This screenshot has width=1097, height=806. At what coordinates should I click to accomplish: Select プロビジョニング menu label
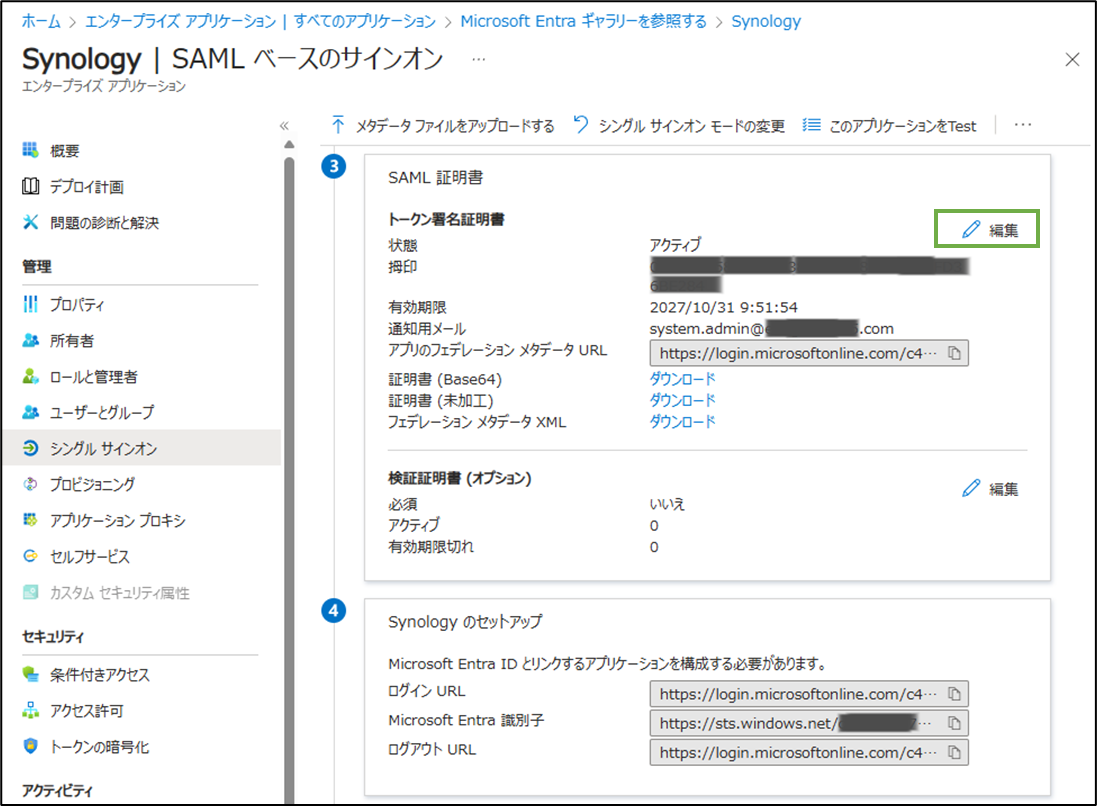click(92, 484)
